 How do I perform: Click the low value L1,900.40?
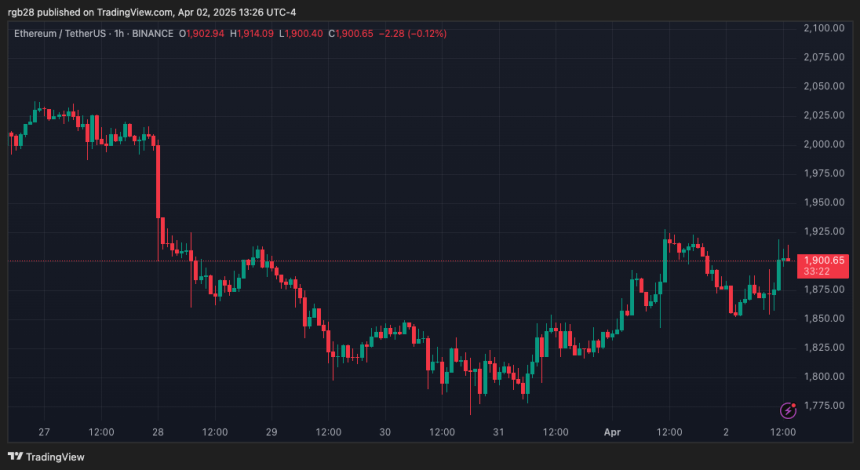301,34
